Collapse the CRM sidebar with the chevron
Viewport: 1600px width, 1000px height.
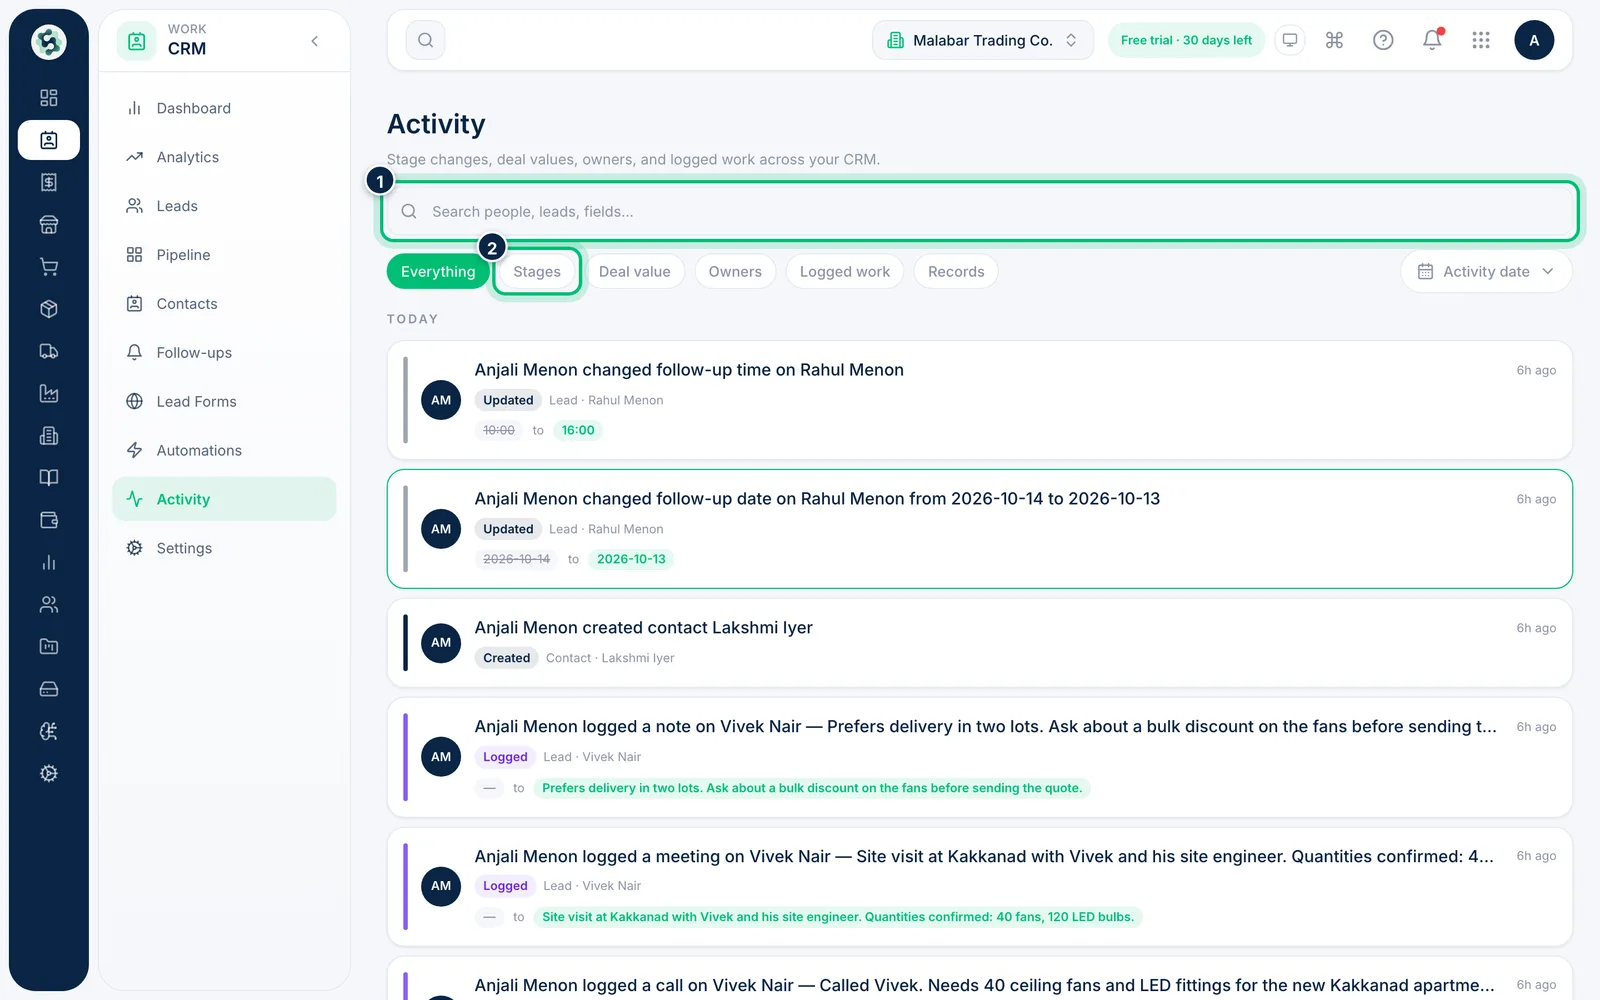coord(315,41)
